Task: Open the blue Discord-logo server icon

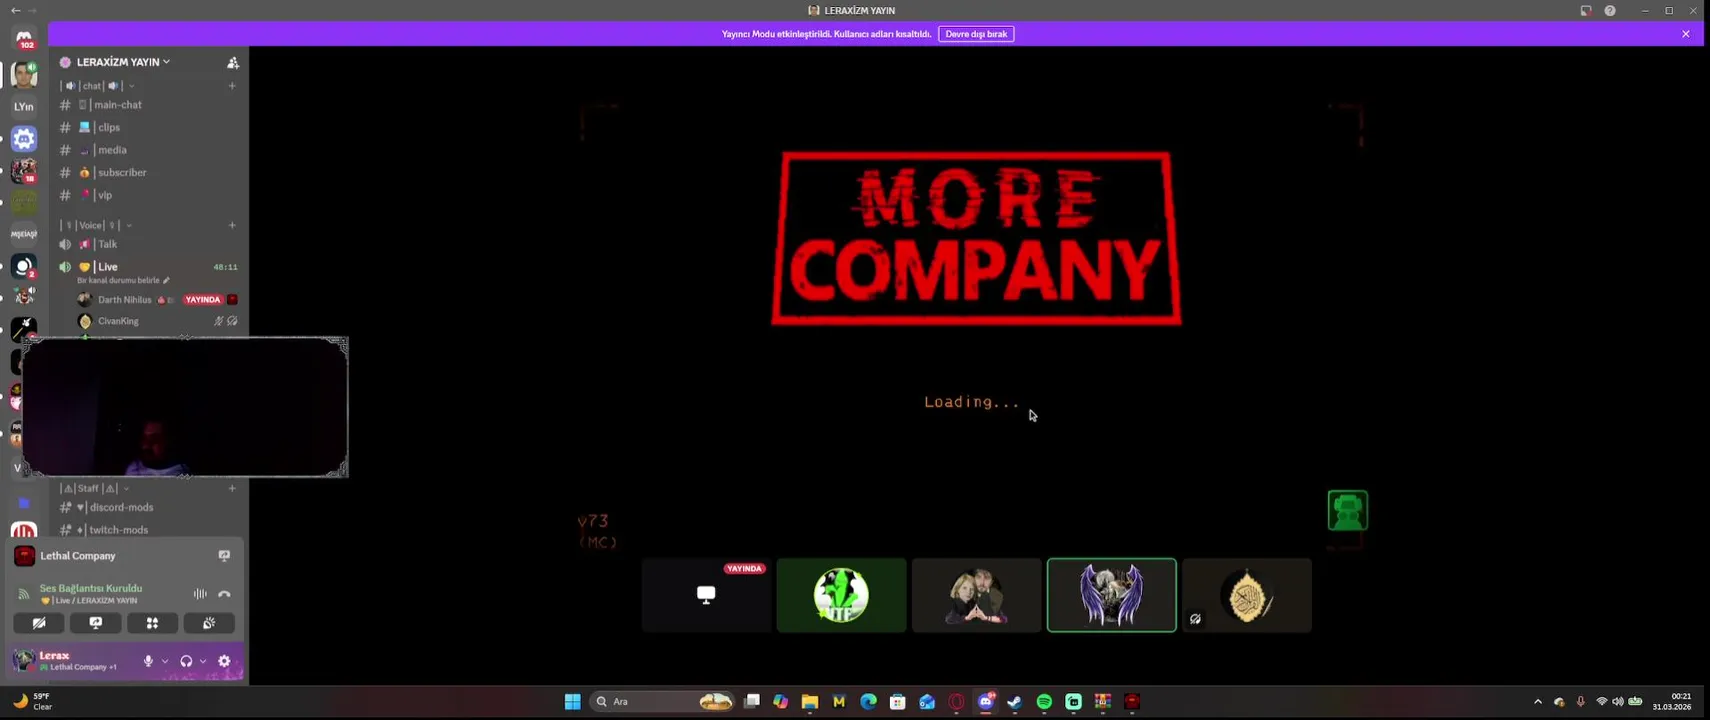Action: (24, 139)
